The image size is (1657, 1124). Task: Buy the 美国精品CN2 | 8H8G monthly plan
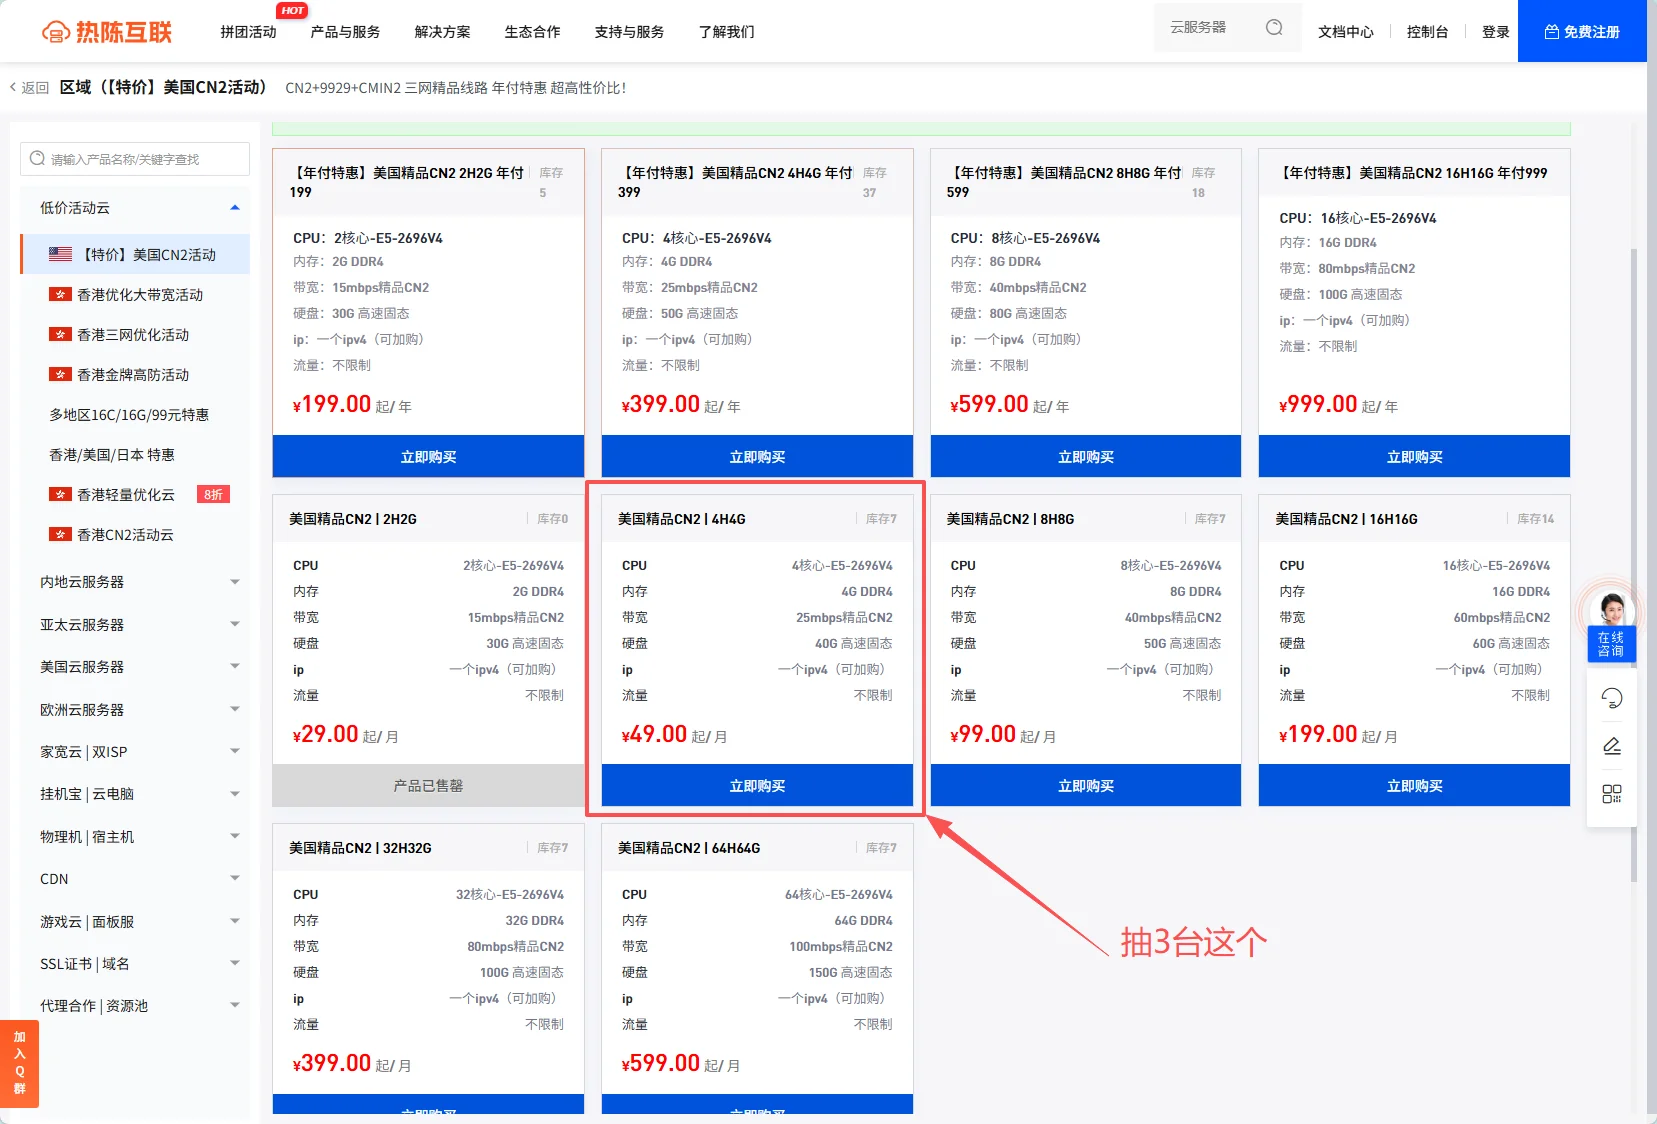(1086, 785)
